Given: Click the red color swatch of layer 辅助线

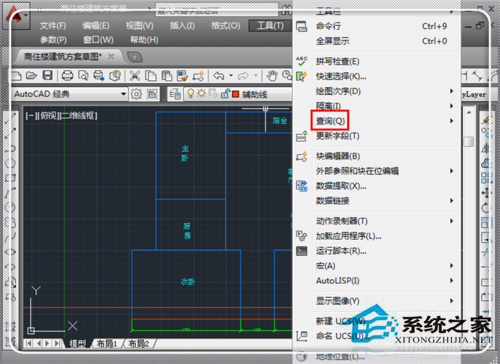Looking at the screenshot, I should (236, 94).
